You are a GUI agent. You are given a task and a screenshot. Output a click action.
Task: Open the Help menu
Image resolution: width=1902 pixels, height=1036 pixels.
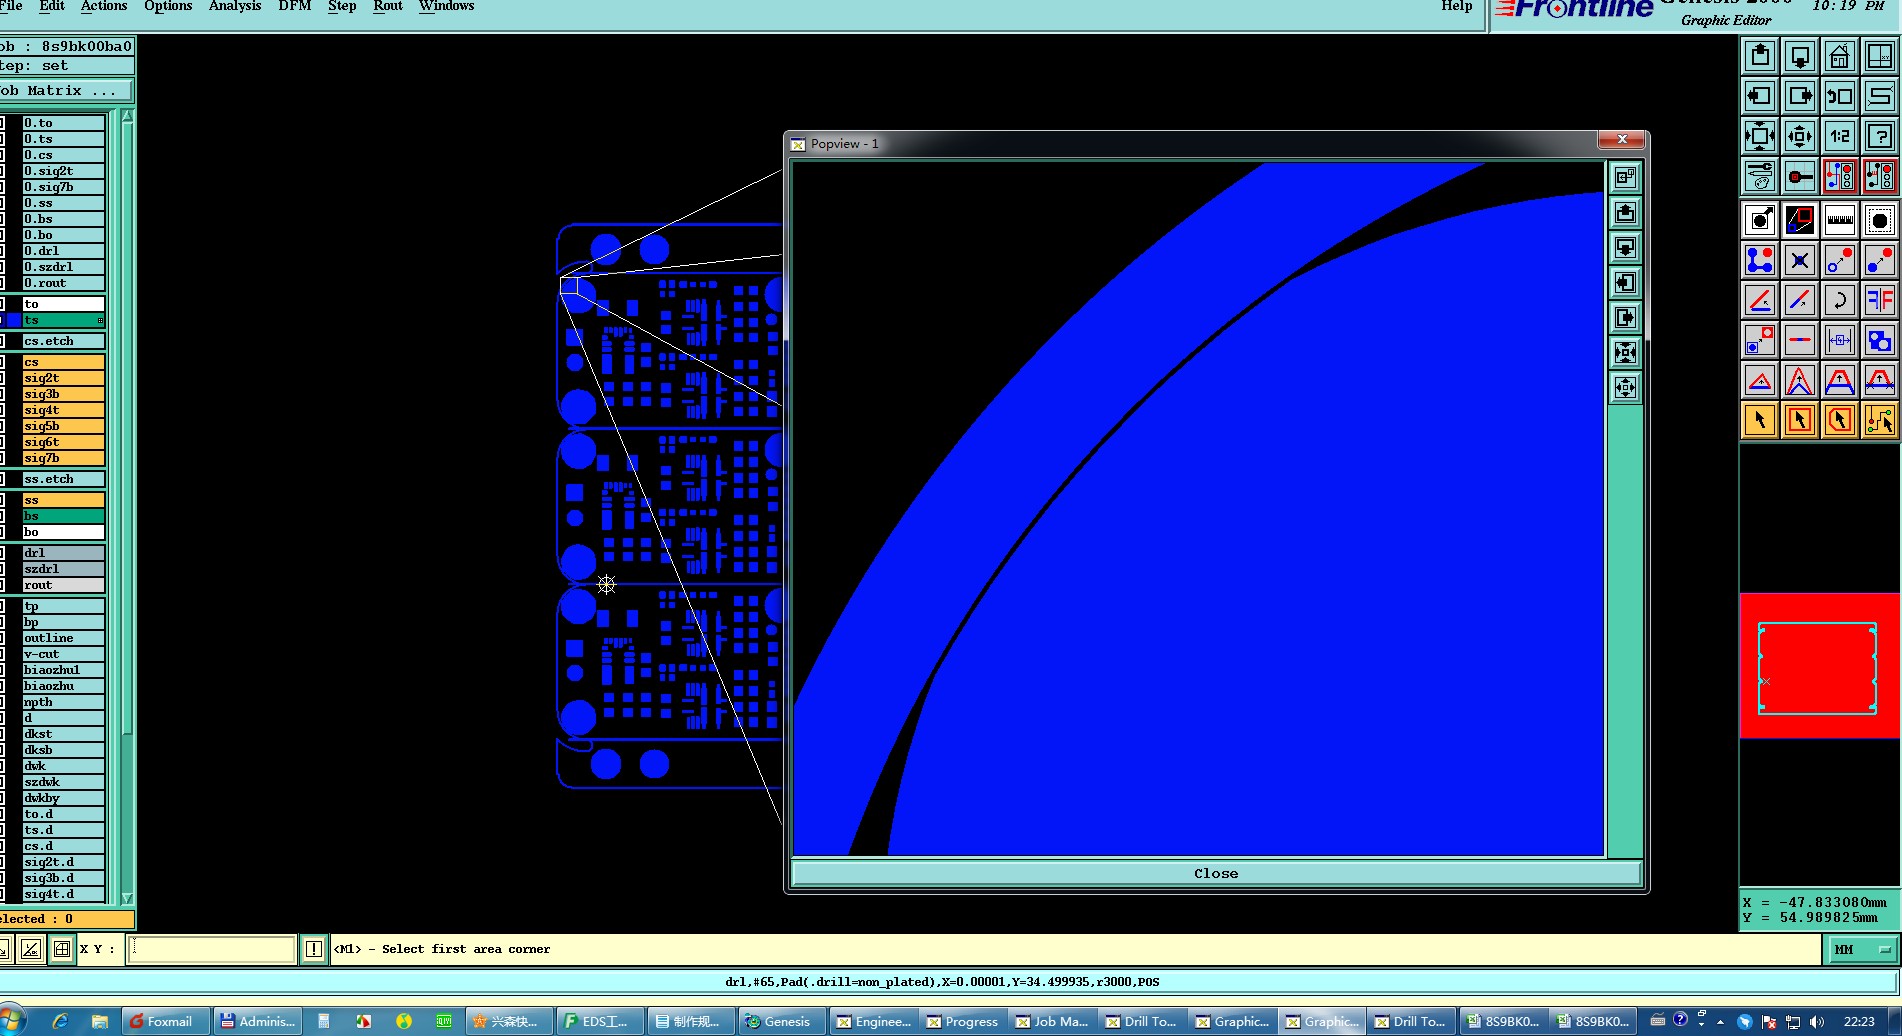pyautogui.click(x=1456, y=6)
